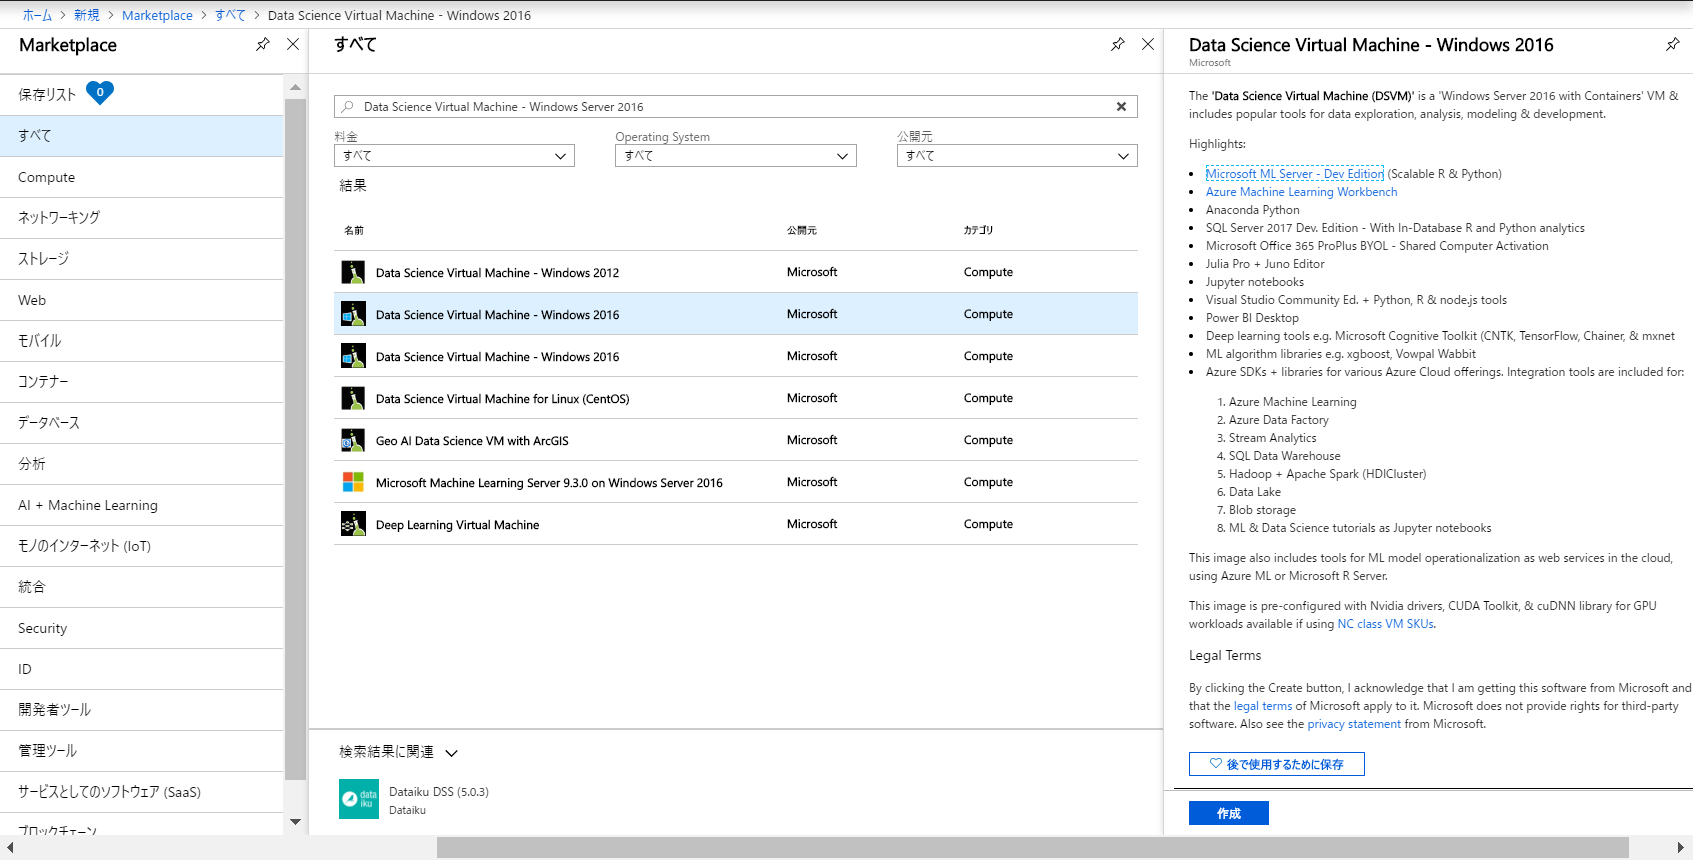Close the すべて results blade
The width and height of the screenshot is (1693, 860).
(x=1148, y=45)
